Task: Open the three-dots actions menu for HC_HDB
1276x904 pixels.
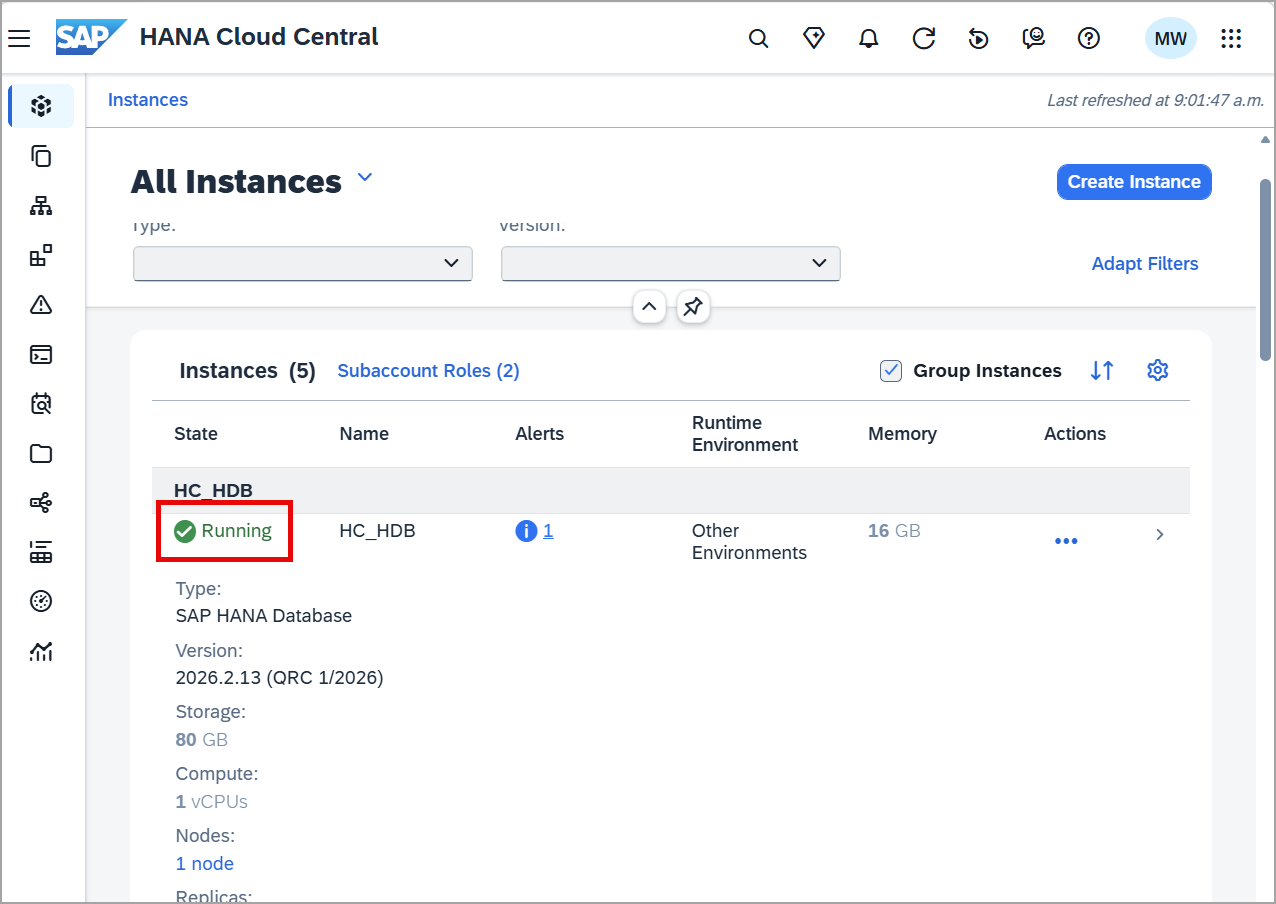Action: tap(1066, 541)
